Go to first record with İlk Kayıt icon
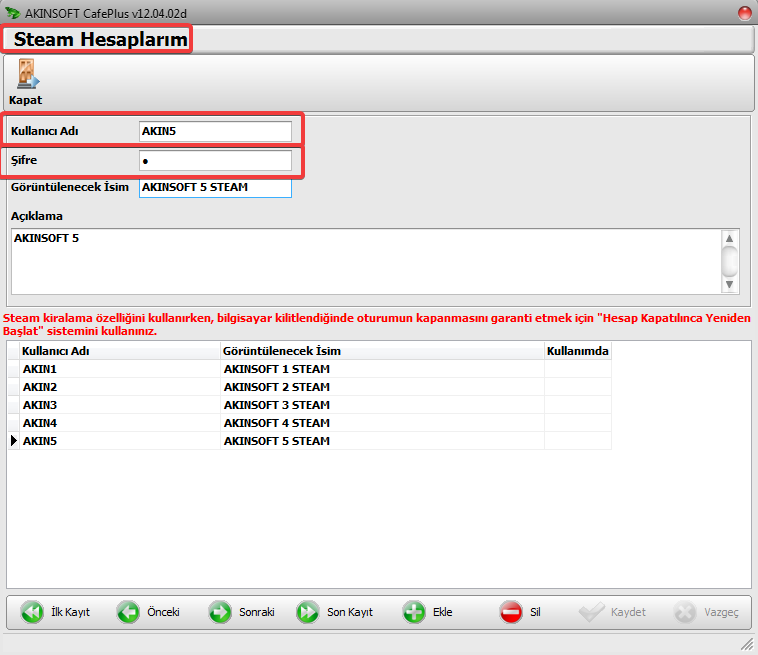Screen dimensions: 758x655 pyautogui.click(x=32, y=612)
